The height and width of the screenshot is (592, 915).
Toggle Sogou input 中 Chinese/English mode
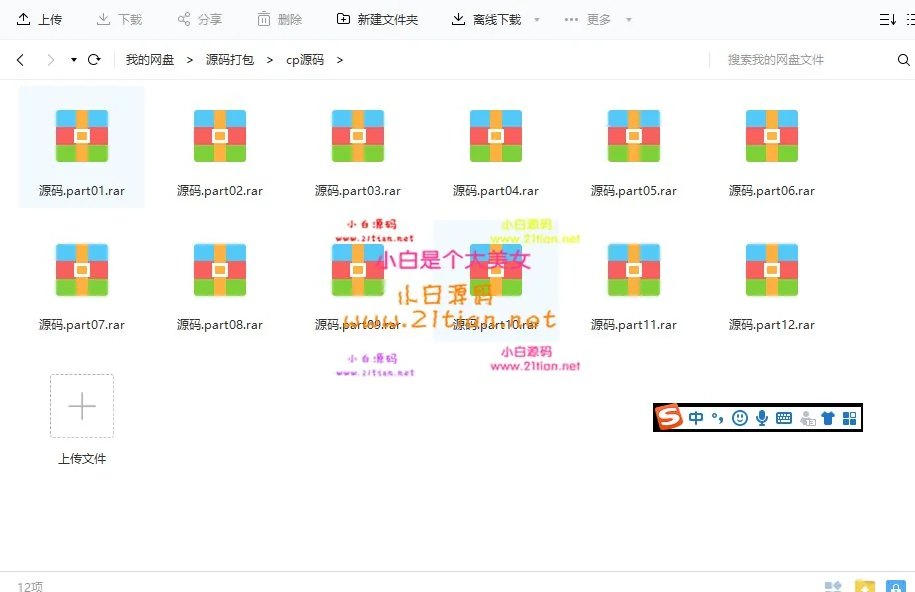click(696, 418)
